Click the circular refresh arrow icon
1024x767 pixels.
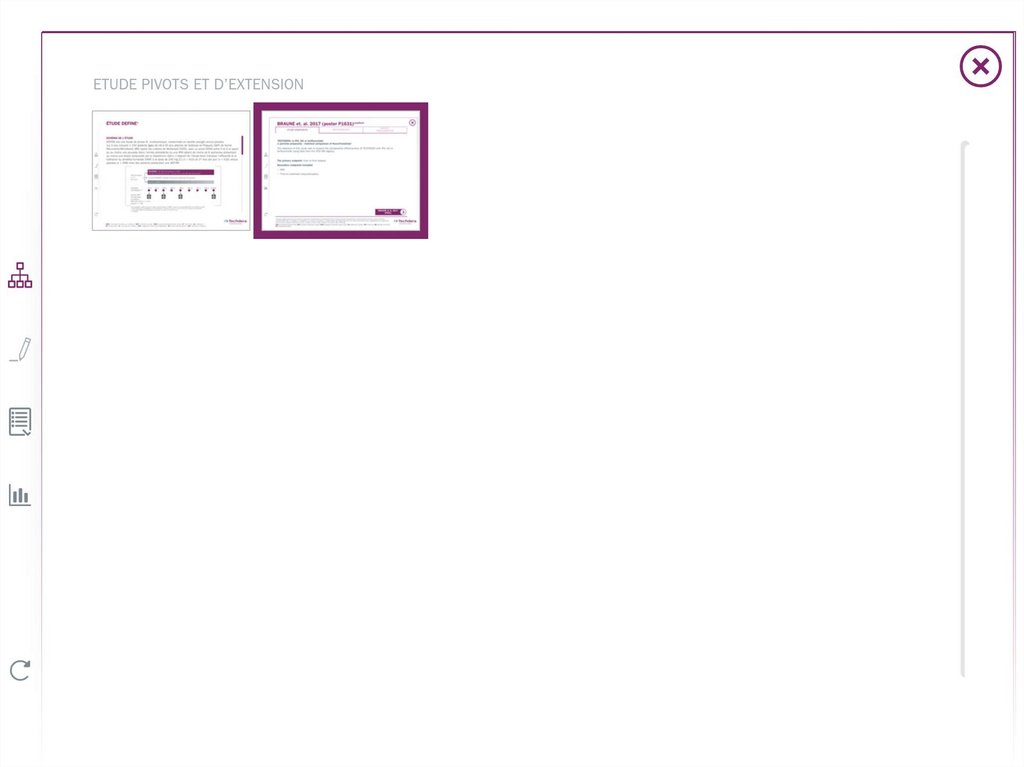[20, 670]
